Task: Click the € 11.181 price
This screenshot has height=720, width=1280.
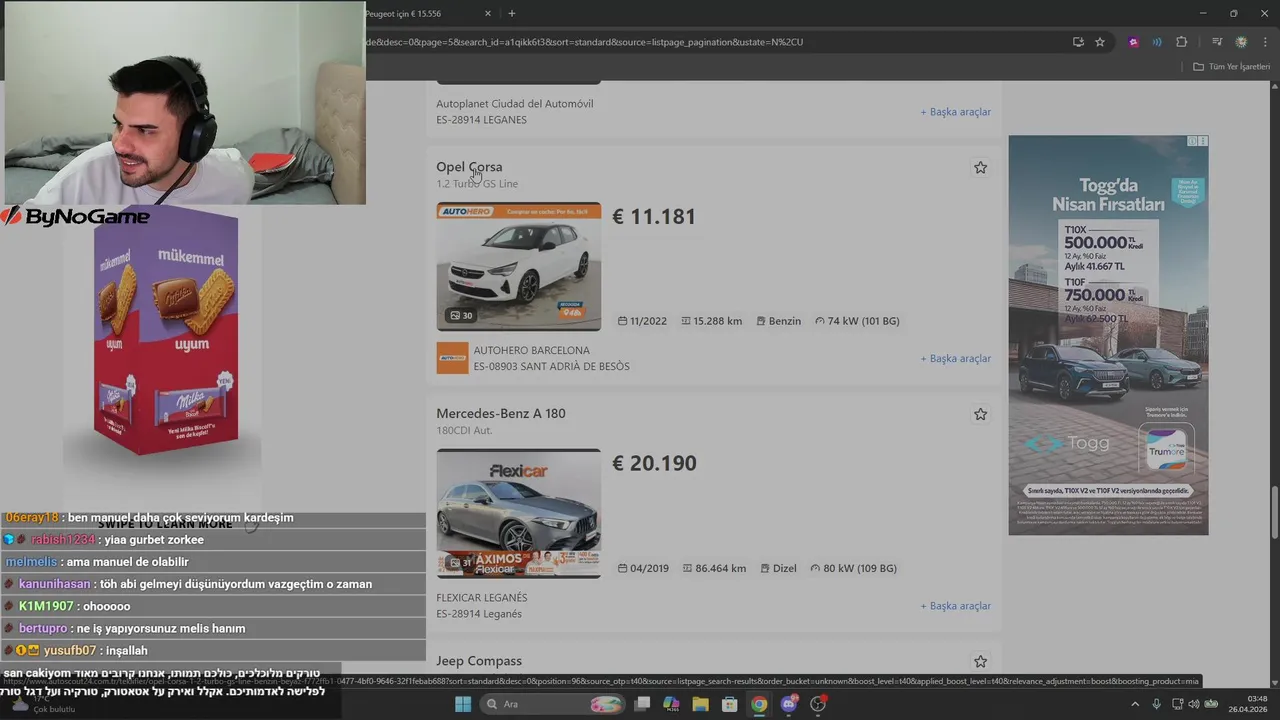Action: point(654,217)
